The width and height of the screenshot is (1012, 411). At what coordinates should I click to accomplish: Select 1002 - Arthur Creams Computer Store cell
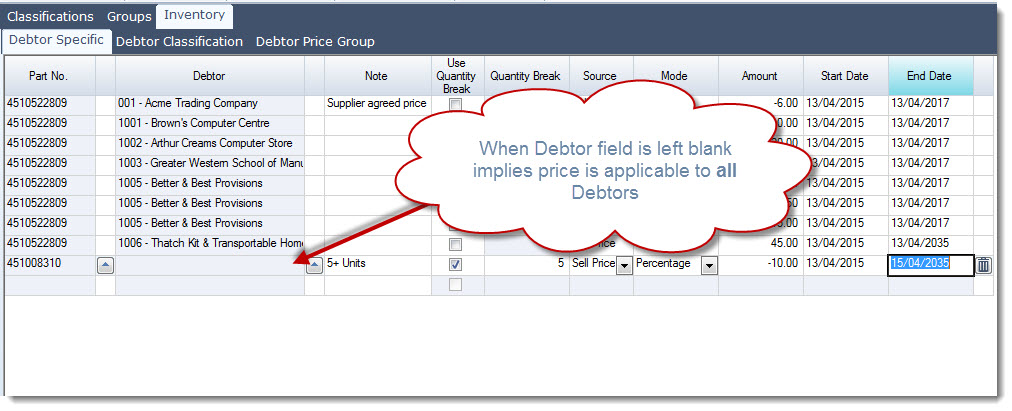(x=210, y=143)
